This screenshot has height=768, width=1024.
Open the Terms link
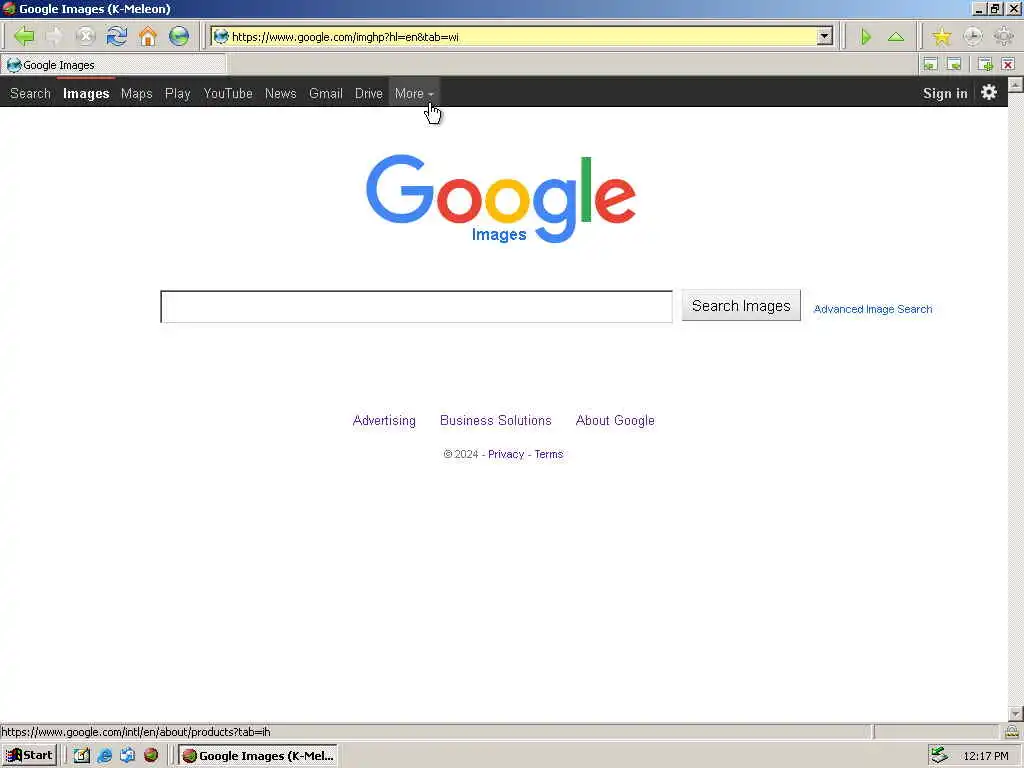click(549, 454)
